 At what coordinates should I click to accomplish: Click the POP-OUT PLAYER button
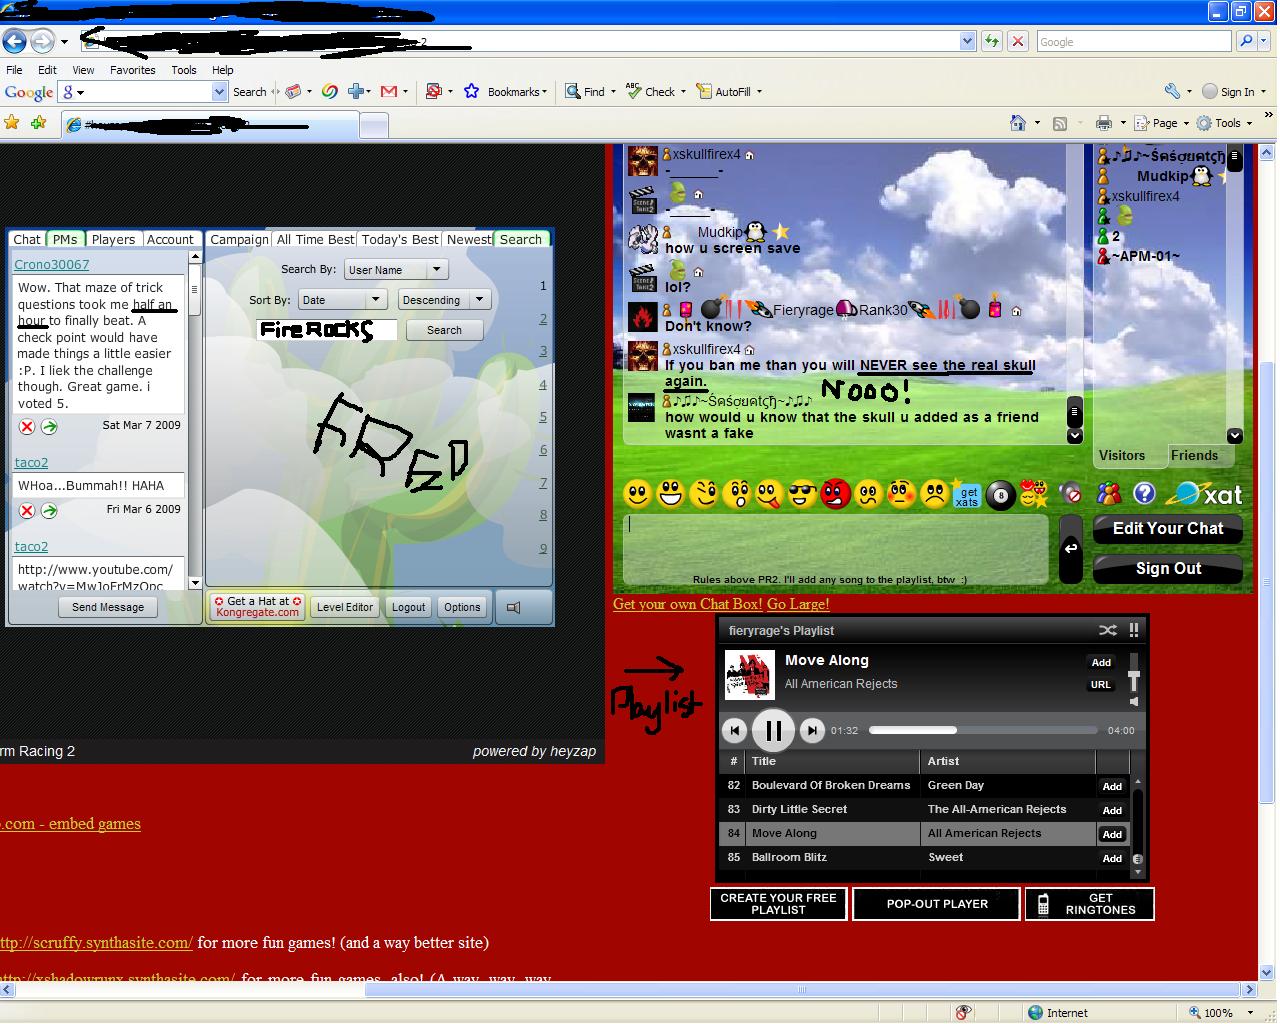pos(936,904)
